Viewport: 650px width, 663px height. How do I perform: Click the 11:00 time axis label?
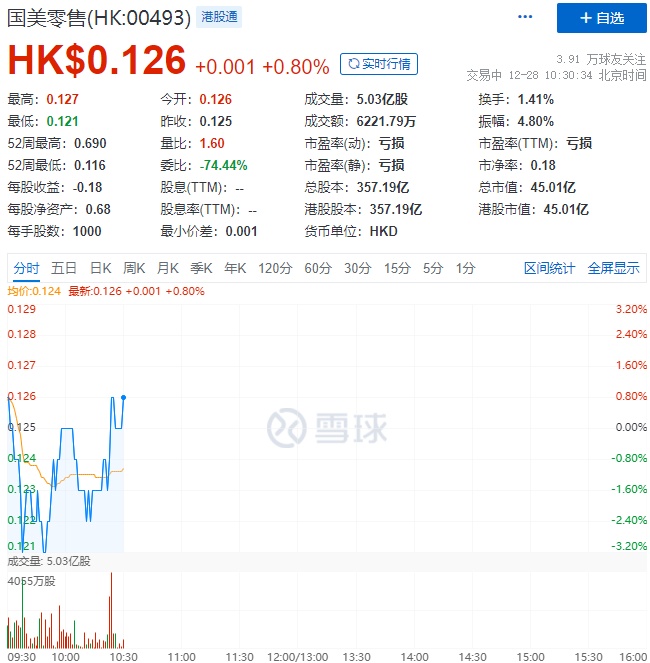click(x=181, y=657)
